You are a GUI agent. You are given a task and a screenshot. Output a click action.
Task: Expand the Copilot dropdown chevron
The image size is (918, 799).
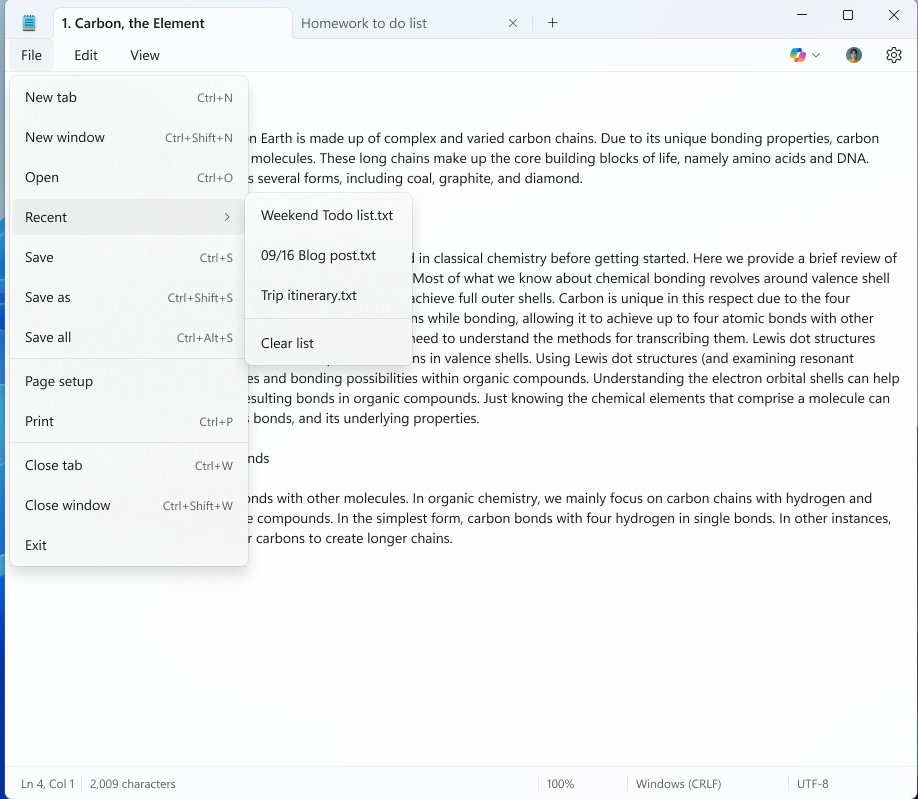[x=816, y=55]
